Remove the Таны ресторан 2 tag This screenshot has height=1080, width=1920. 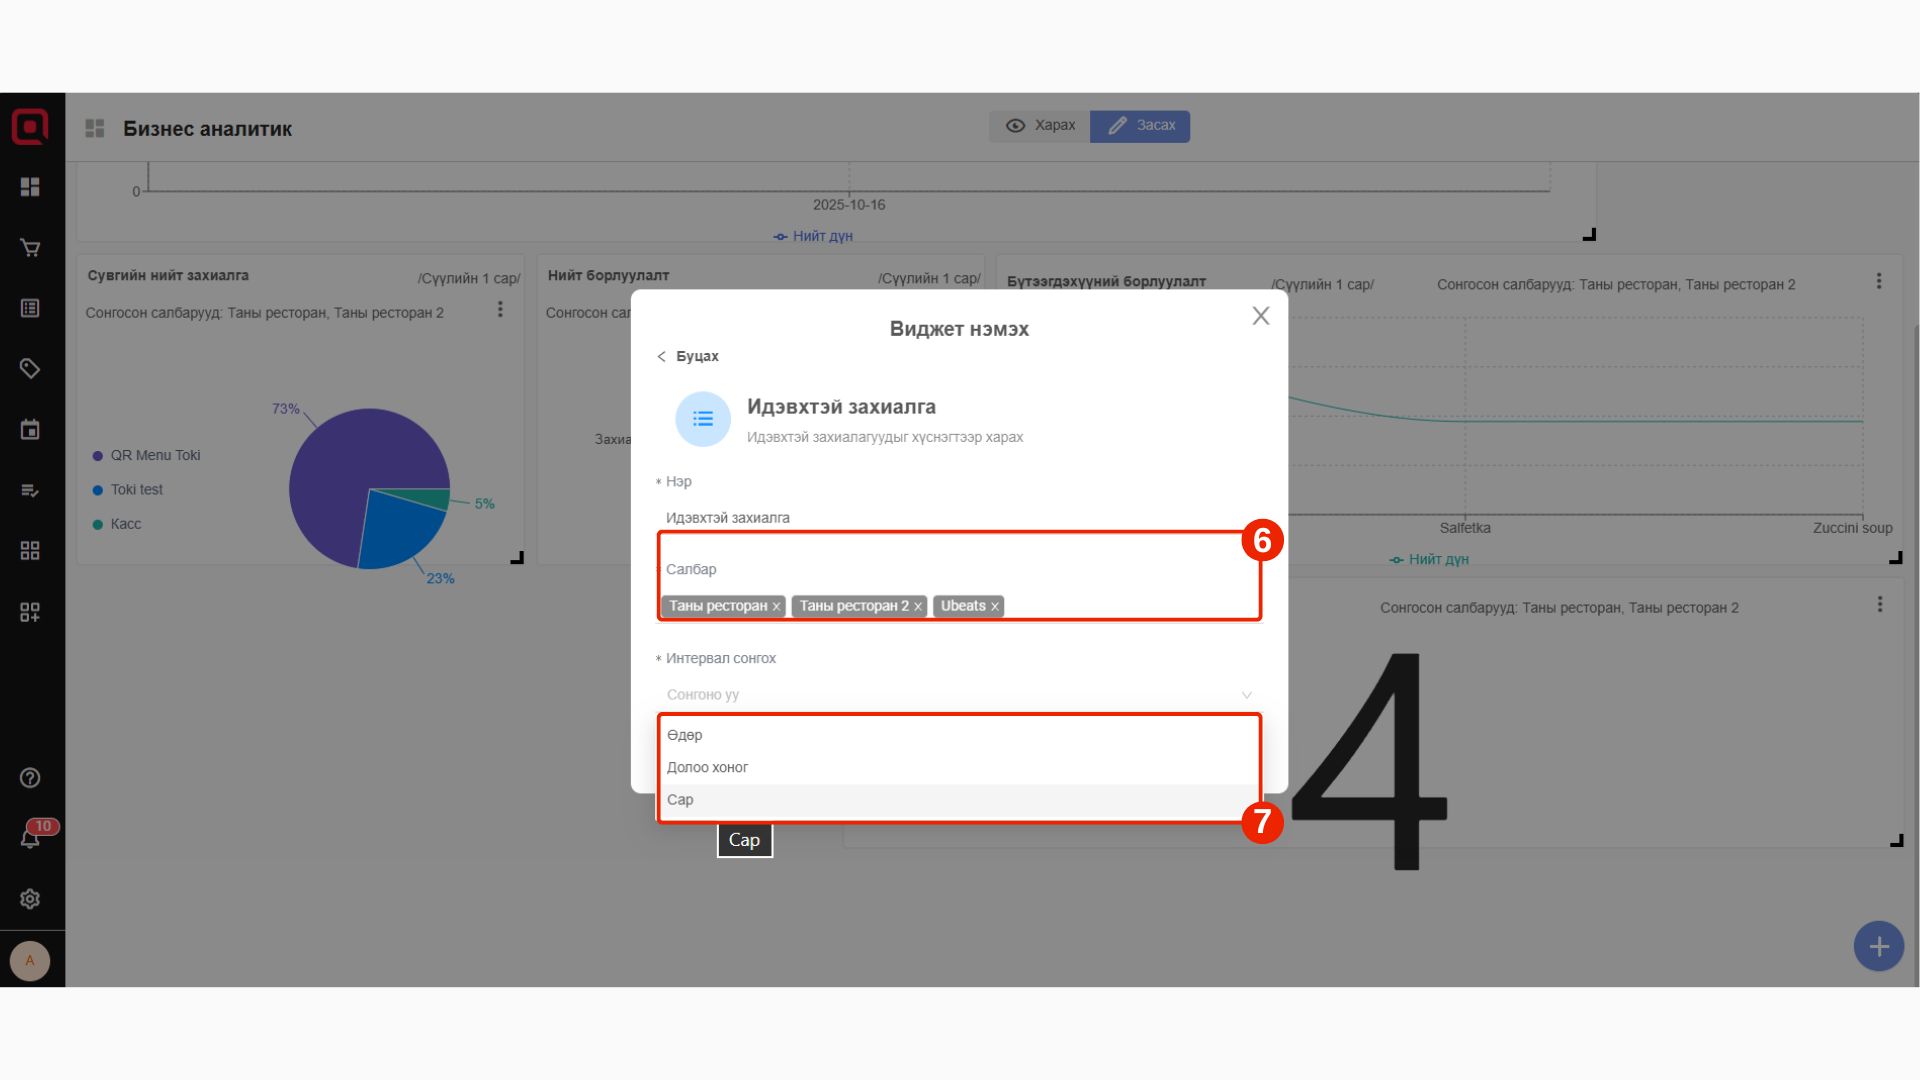pos(917,607)
